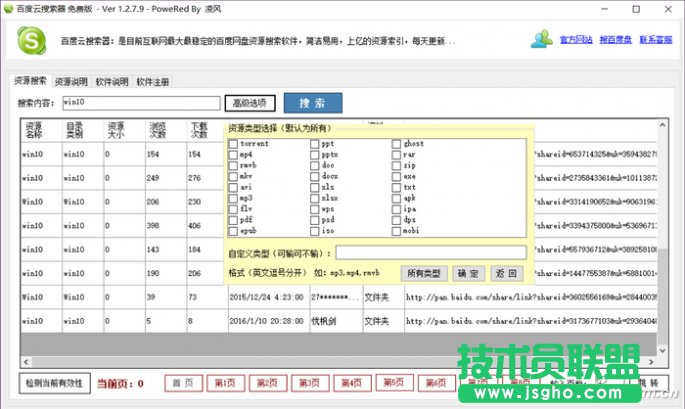685x409 pixels.
Task: Click the 检测当前有效性 button
Action: click(55, 383)
